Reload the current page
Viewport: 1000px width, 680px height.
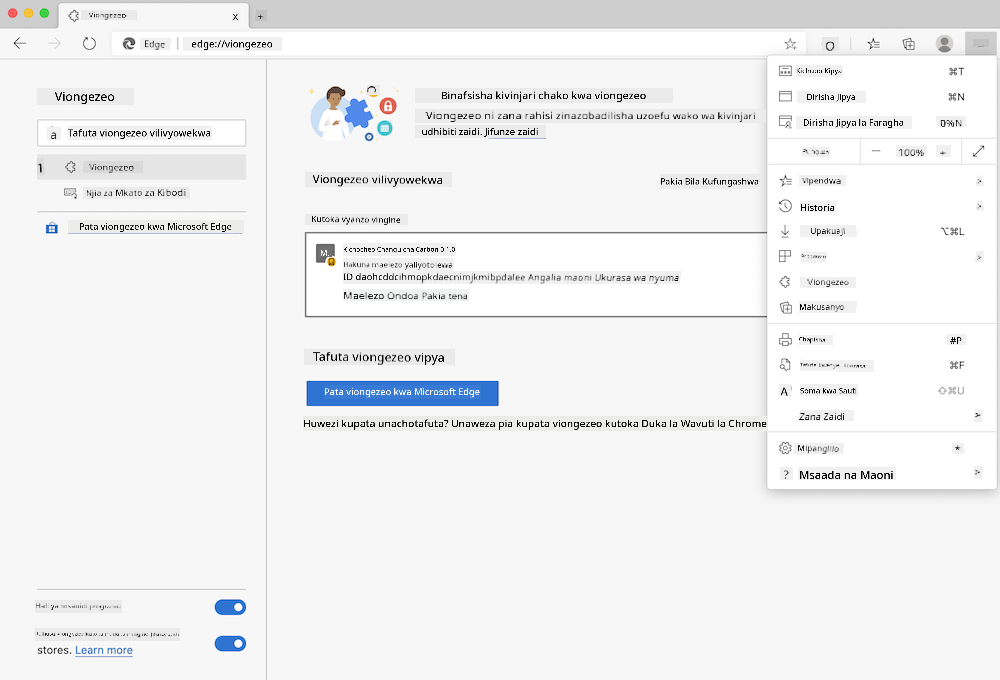pyautogui.click(x=90, y=43)
